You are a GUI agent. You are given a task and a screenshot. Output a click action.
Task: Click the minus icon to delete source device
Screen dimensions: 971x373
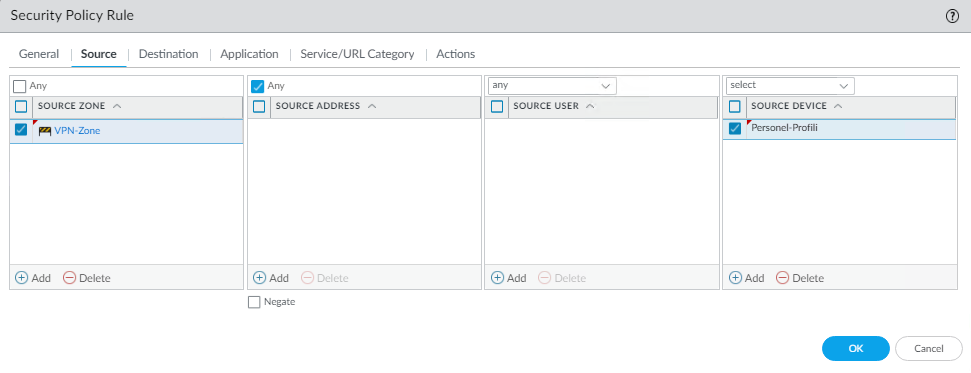[x=783, y=278]
